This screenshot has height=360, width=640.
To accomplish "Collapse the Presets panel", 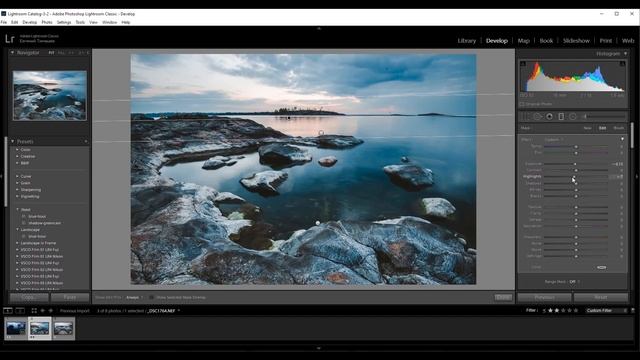I will [x=12, y=142].
